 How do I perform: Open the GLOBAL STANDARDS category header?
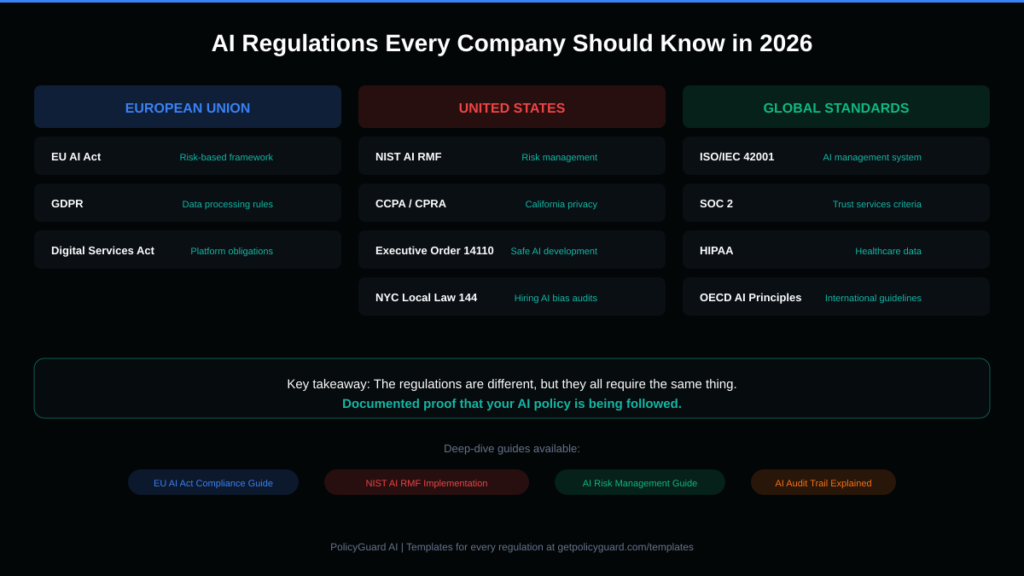tap(836, 107)
